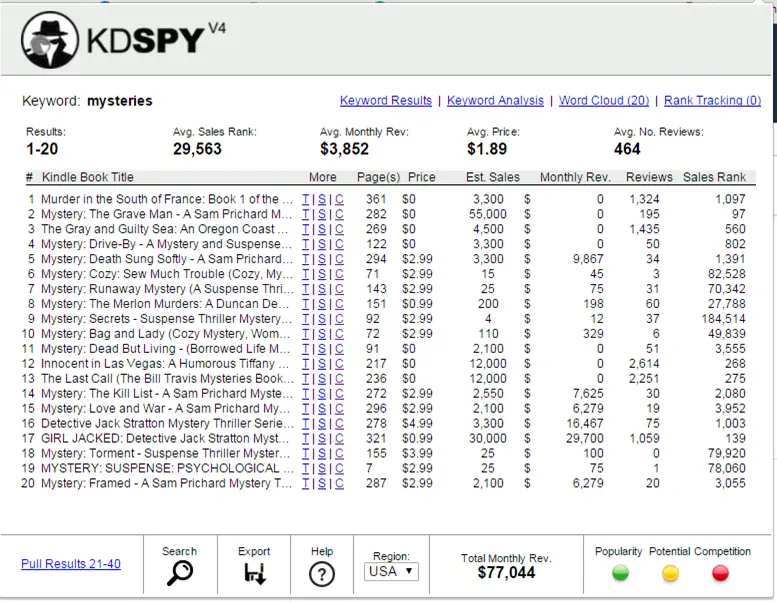Screen dimensions: 777x603
Task: Click the Search magnifying glass icon
Action: (179, 573)
